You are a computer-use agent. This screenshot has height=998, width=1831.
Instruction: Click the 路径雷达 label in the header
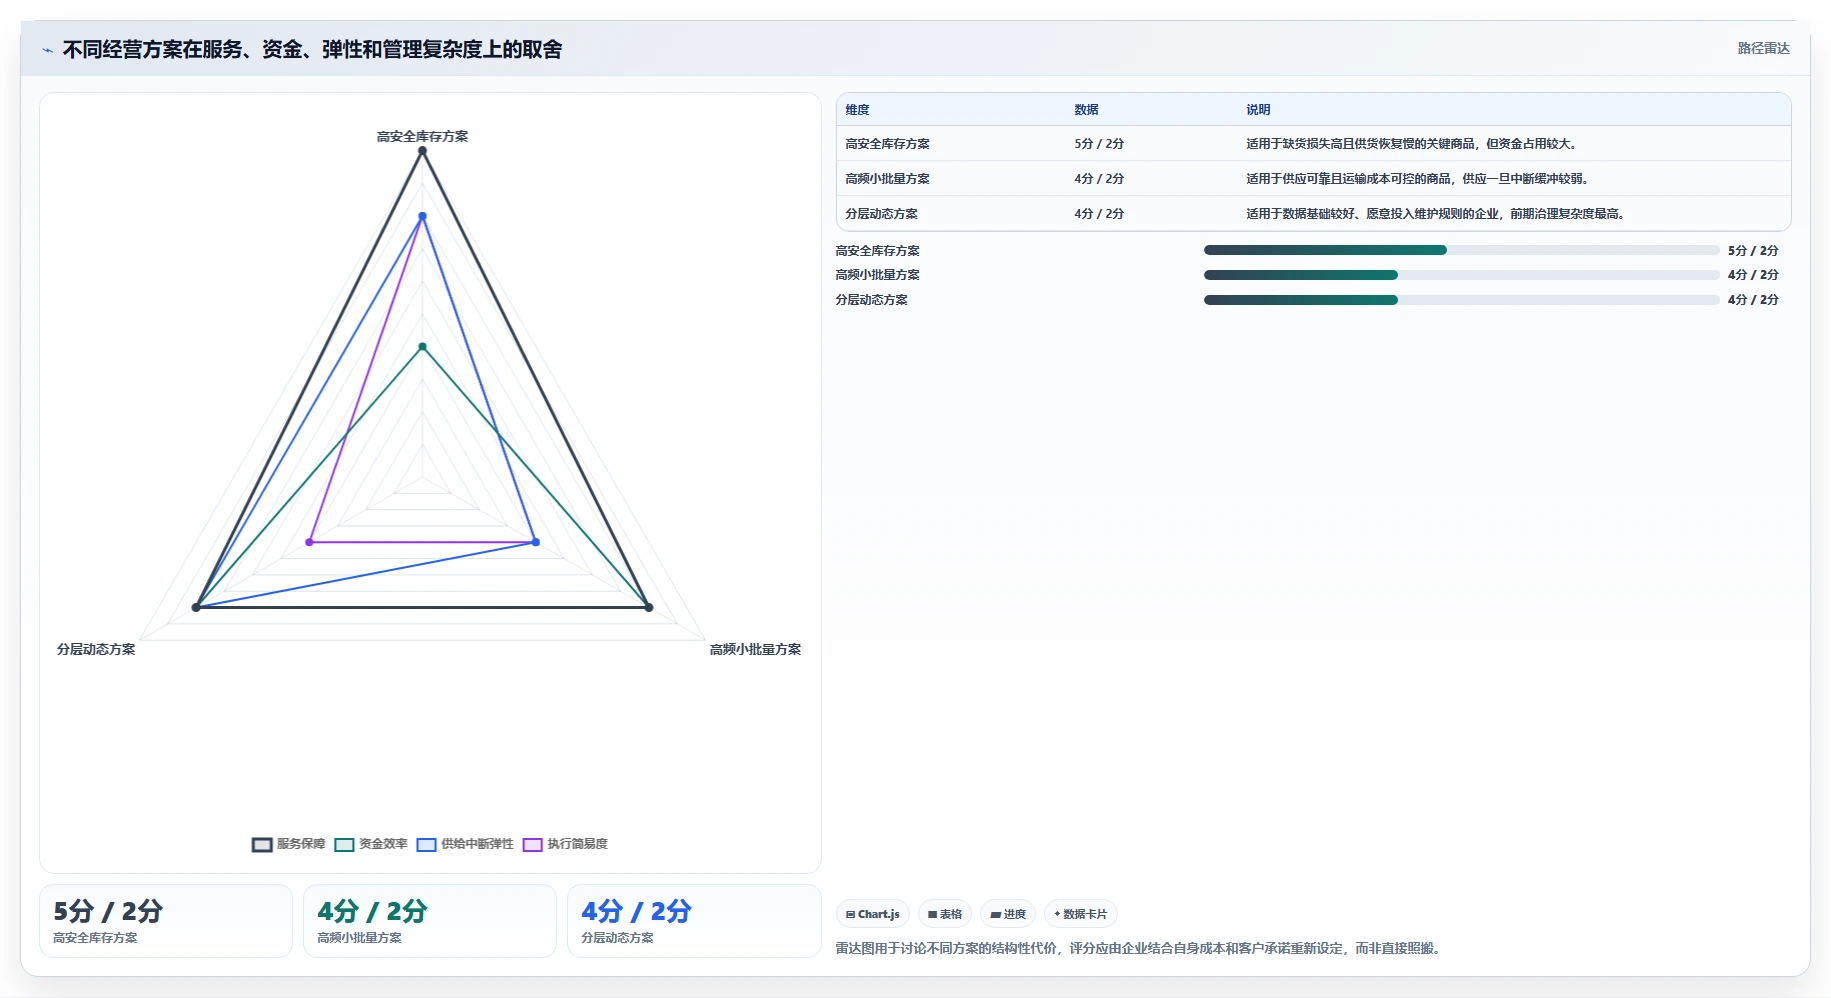point(1763,48)
